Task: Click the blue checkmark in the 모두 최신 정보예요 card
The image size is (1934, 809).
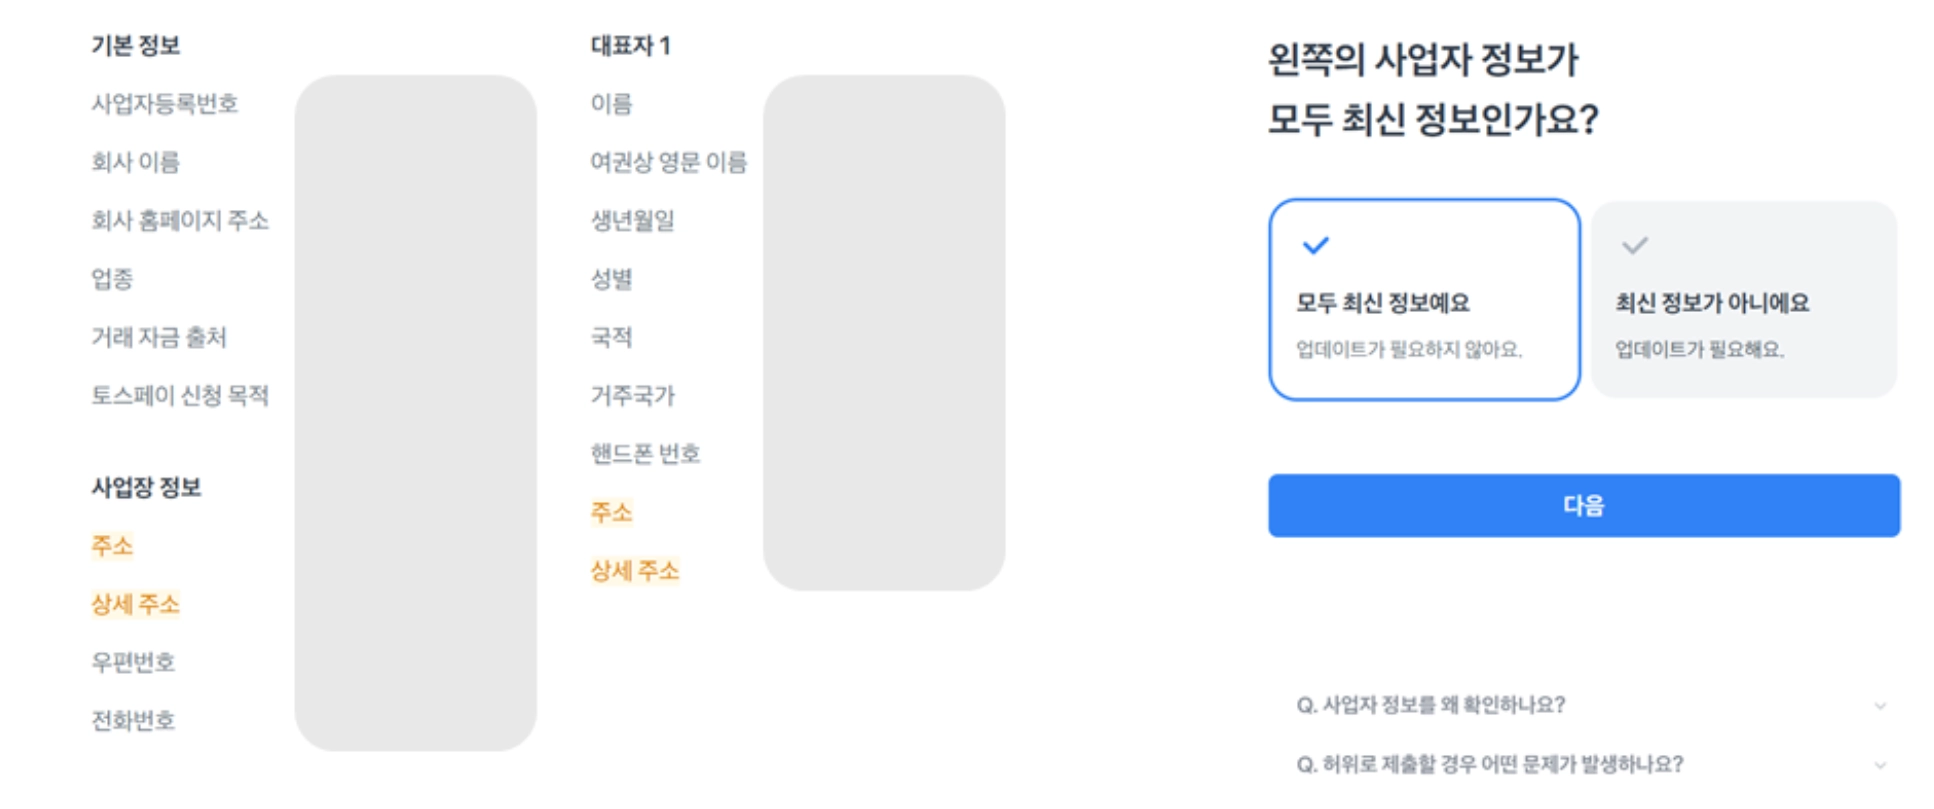Action: click(1315, 245)
